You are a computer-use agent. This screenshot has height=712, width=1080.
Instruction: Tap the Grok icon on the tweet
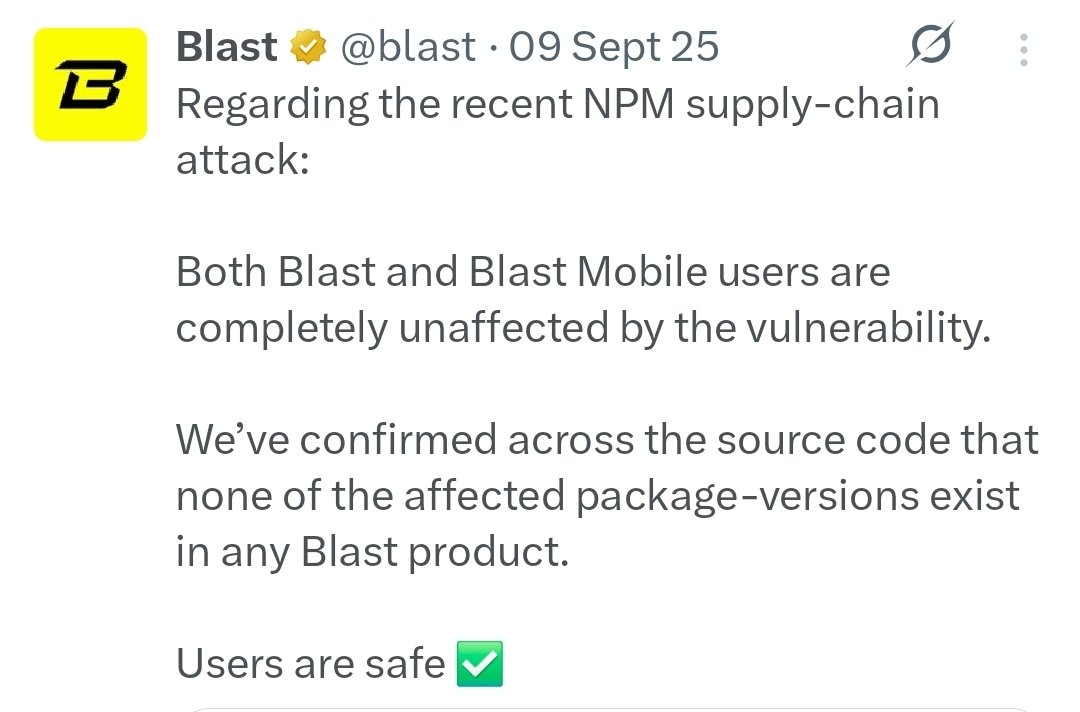[x=929, y=45]
